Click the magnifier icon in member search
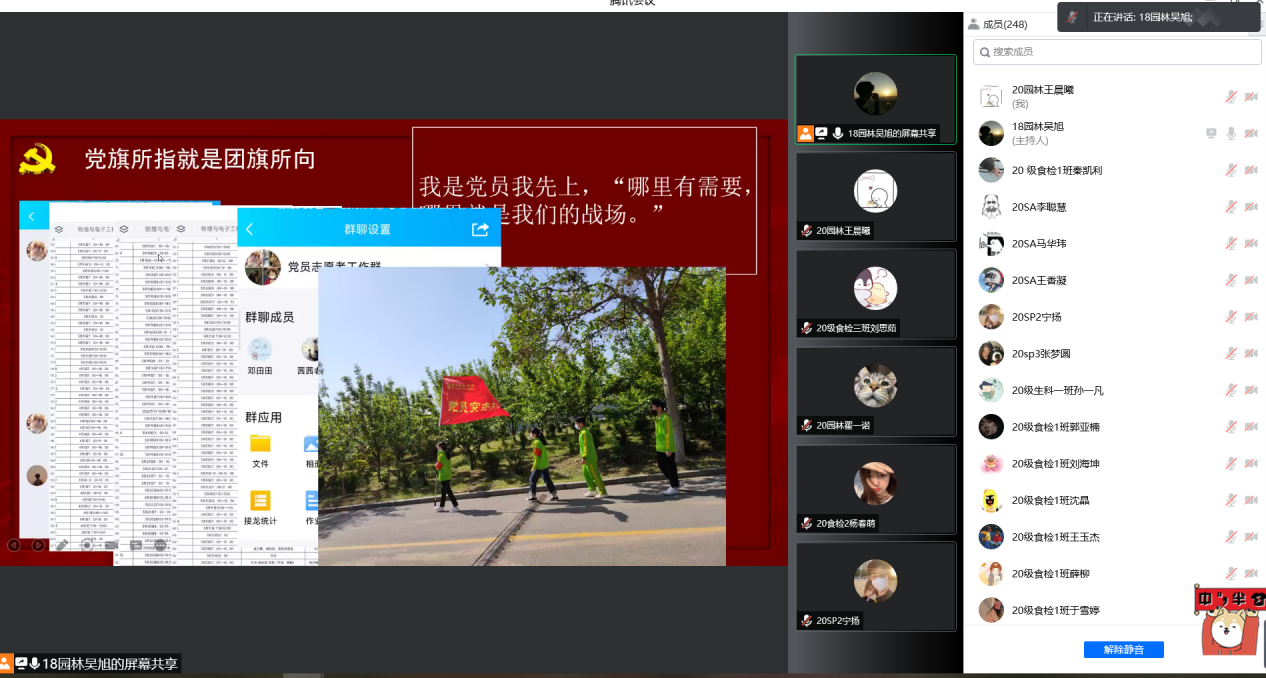 pos(984,51)
